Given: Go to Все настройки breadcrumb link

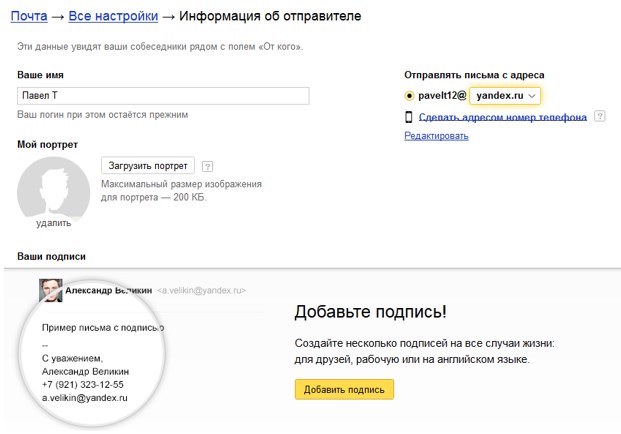Looking at the screenshot, I should (x=113, y=16).
